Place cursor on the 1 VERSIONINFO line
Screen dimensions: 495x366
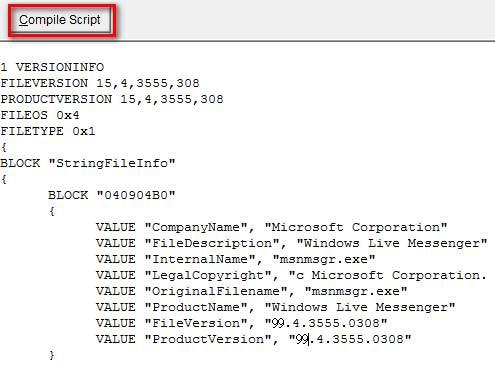[52, 67]
